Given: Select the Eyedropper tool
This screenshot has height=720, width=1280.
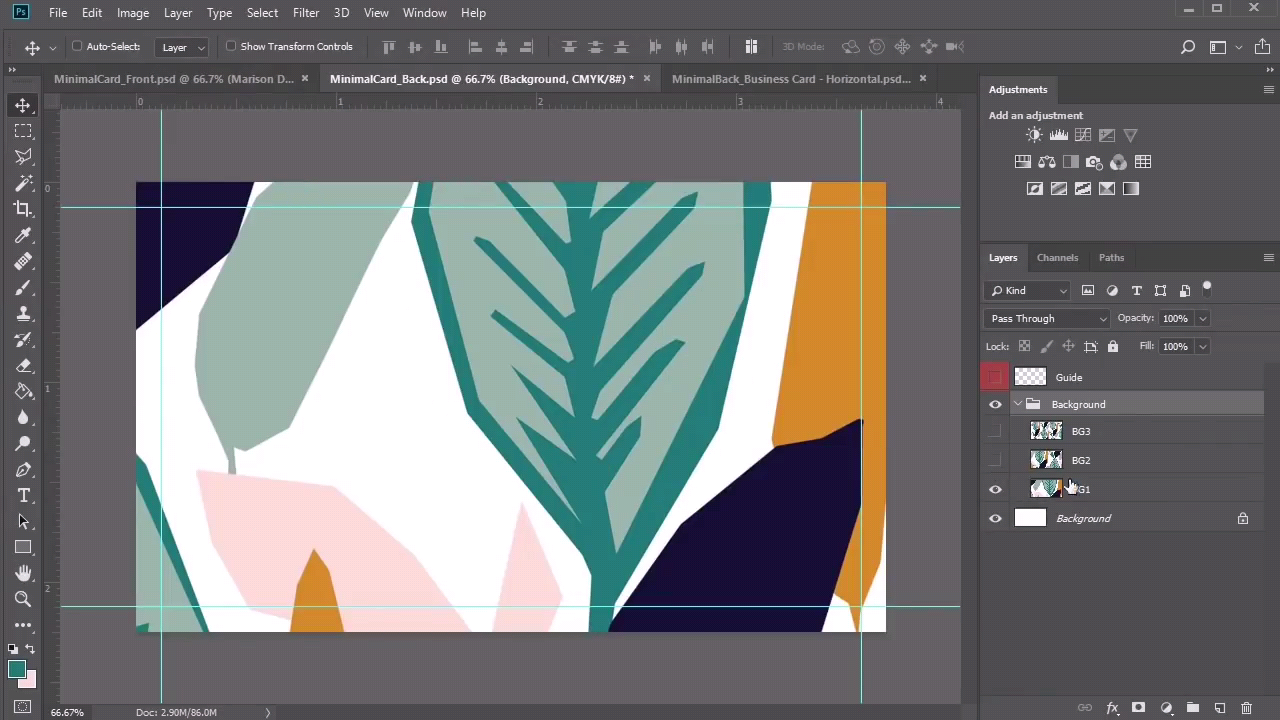Looking at the screenshot, I should (23, 235).
